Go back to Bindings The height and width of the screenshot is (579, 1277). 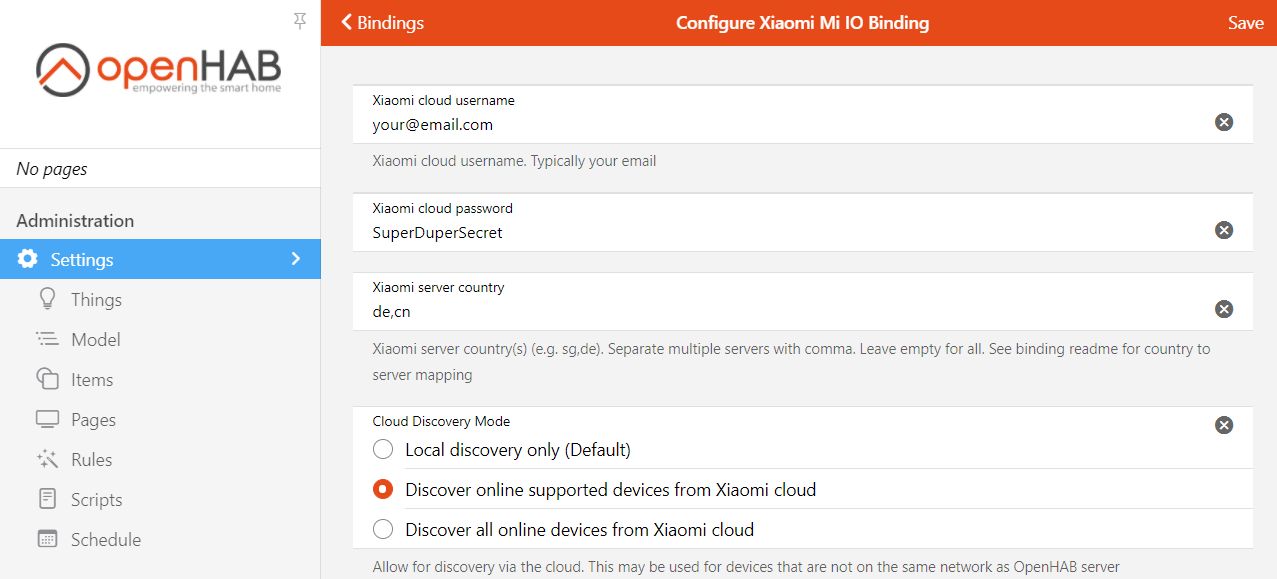click(382, 21)
